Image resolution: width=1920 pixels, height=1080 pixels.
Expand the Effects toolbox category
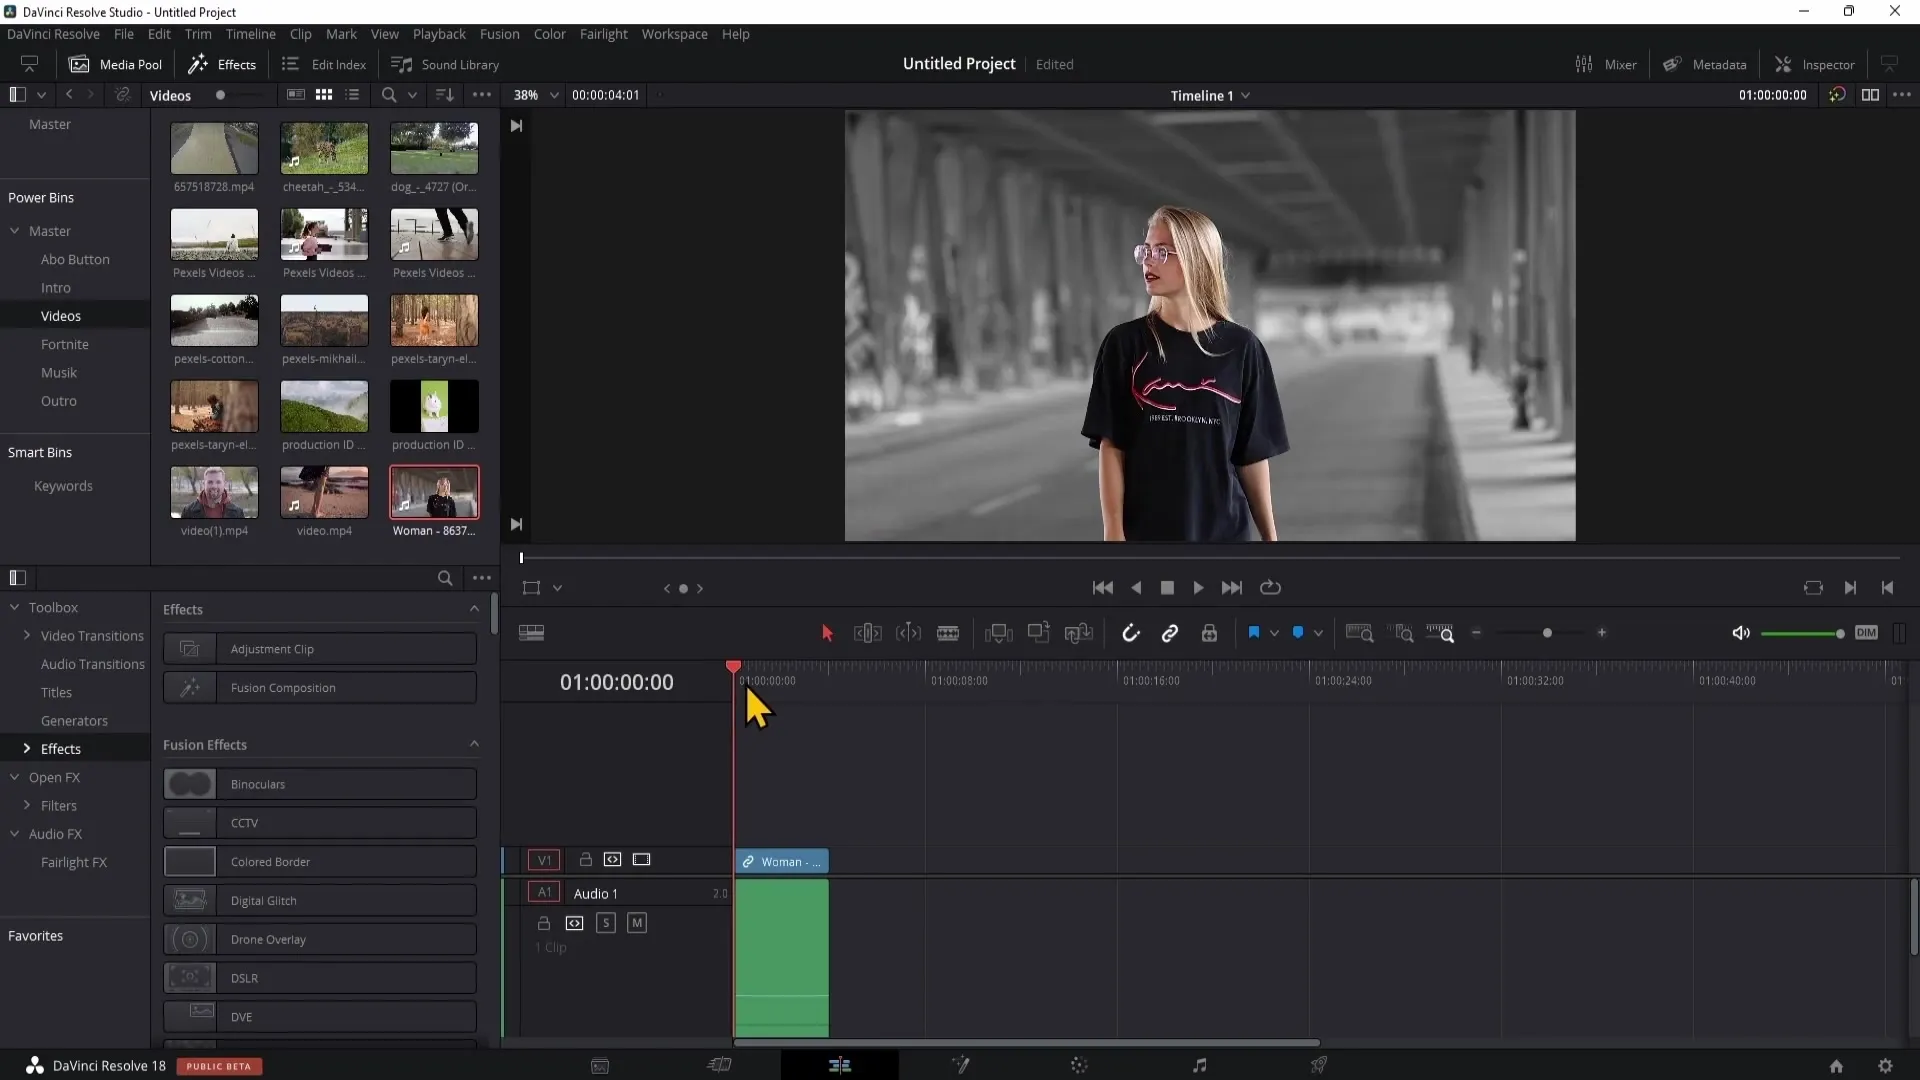click(x=26, y=748)
